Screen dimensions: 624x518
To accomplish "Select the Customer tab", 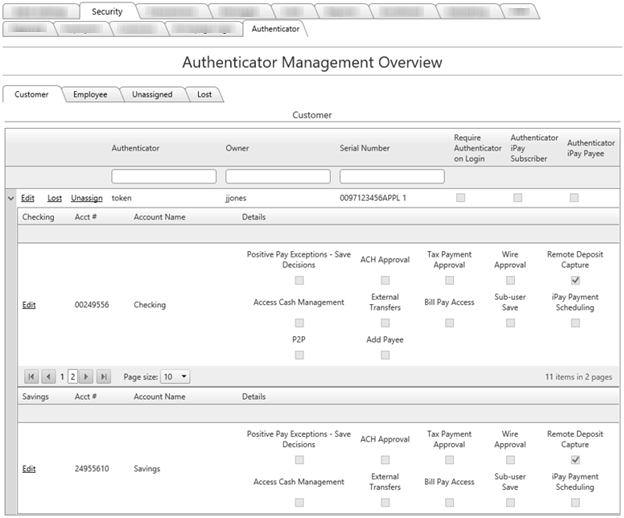I will point(31,94).
